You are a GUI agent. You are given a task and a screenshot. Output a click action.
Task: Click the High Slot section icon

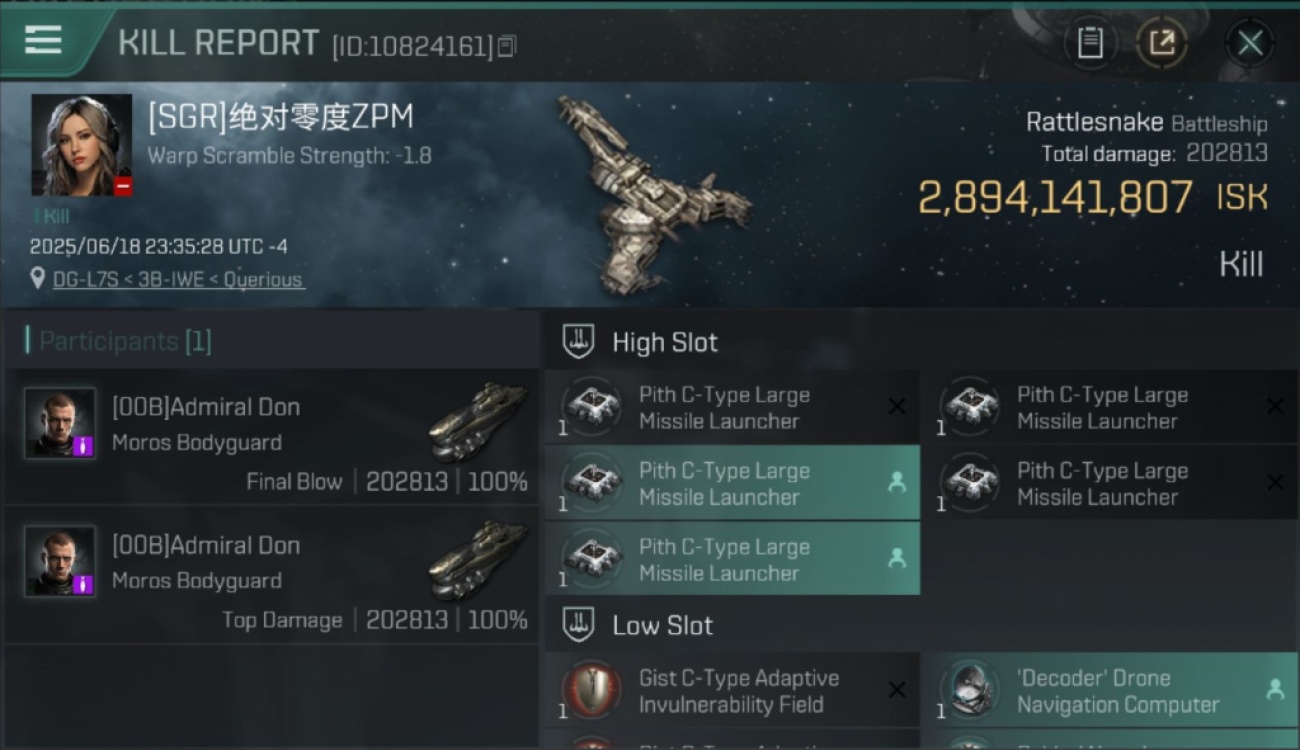point(578,342)
